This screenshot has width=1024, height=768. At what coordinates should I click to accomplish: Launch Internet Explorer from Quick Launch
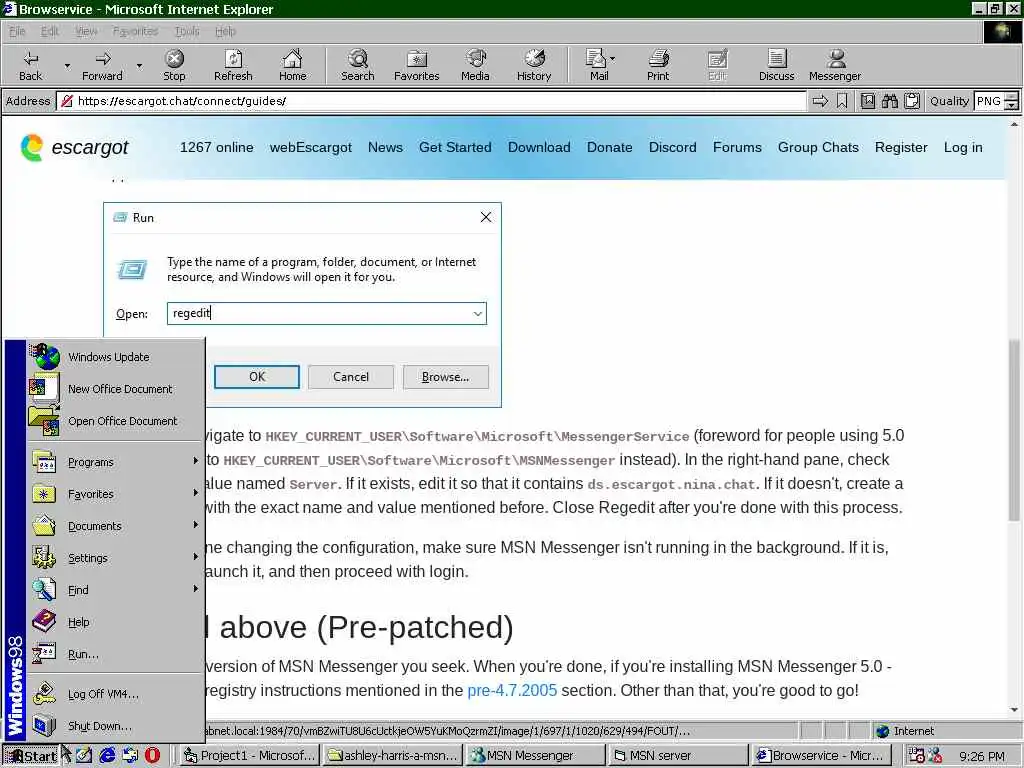(x=107, y=756)
